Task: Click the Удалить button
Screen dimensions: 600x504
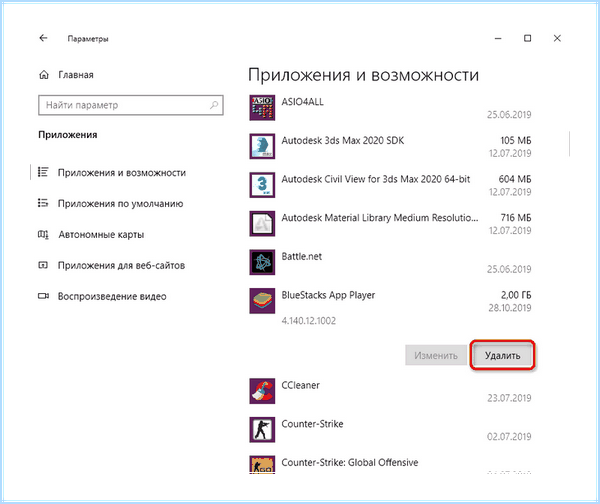Action: [x=502, y=355]
